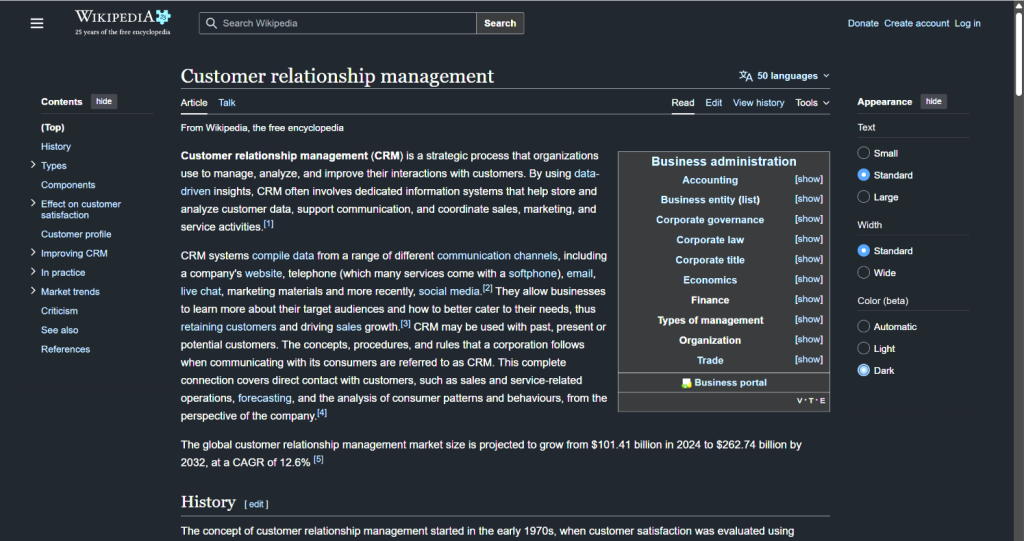Open the retaining customers link
This screenshot has width=1024, height=541.
point(229,327)
